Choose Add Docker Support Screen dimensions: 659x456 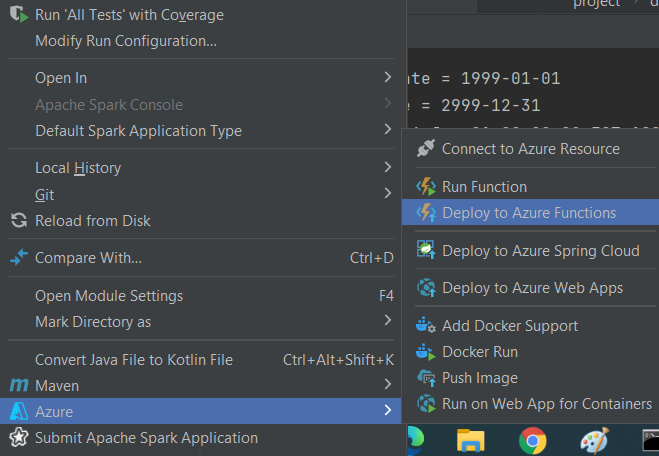(x=530, y=325)
